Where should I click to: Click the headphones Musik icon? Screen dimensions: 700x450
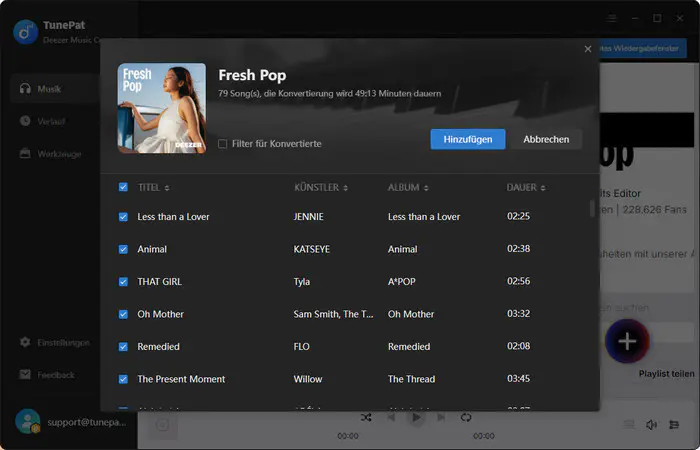click(25, 88)
